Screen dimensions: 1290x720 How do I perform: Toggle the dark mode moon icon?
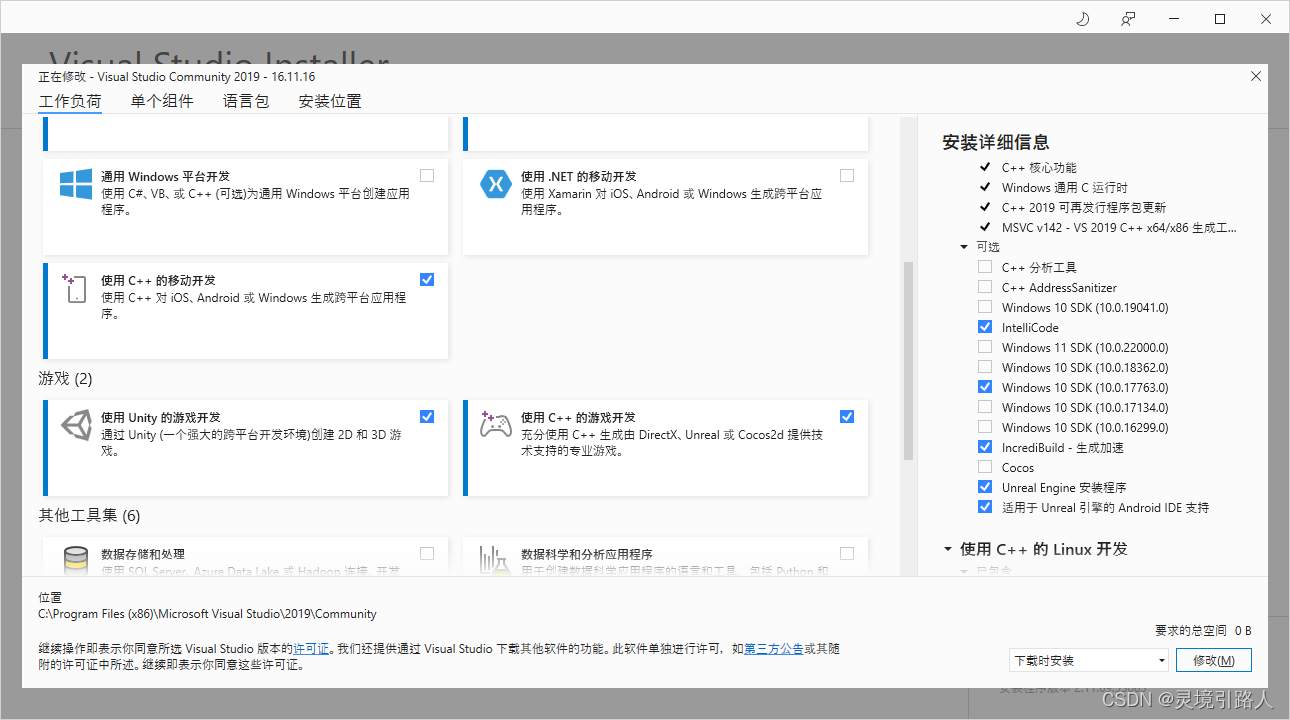tap(1082, 19)
